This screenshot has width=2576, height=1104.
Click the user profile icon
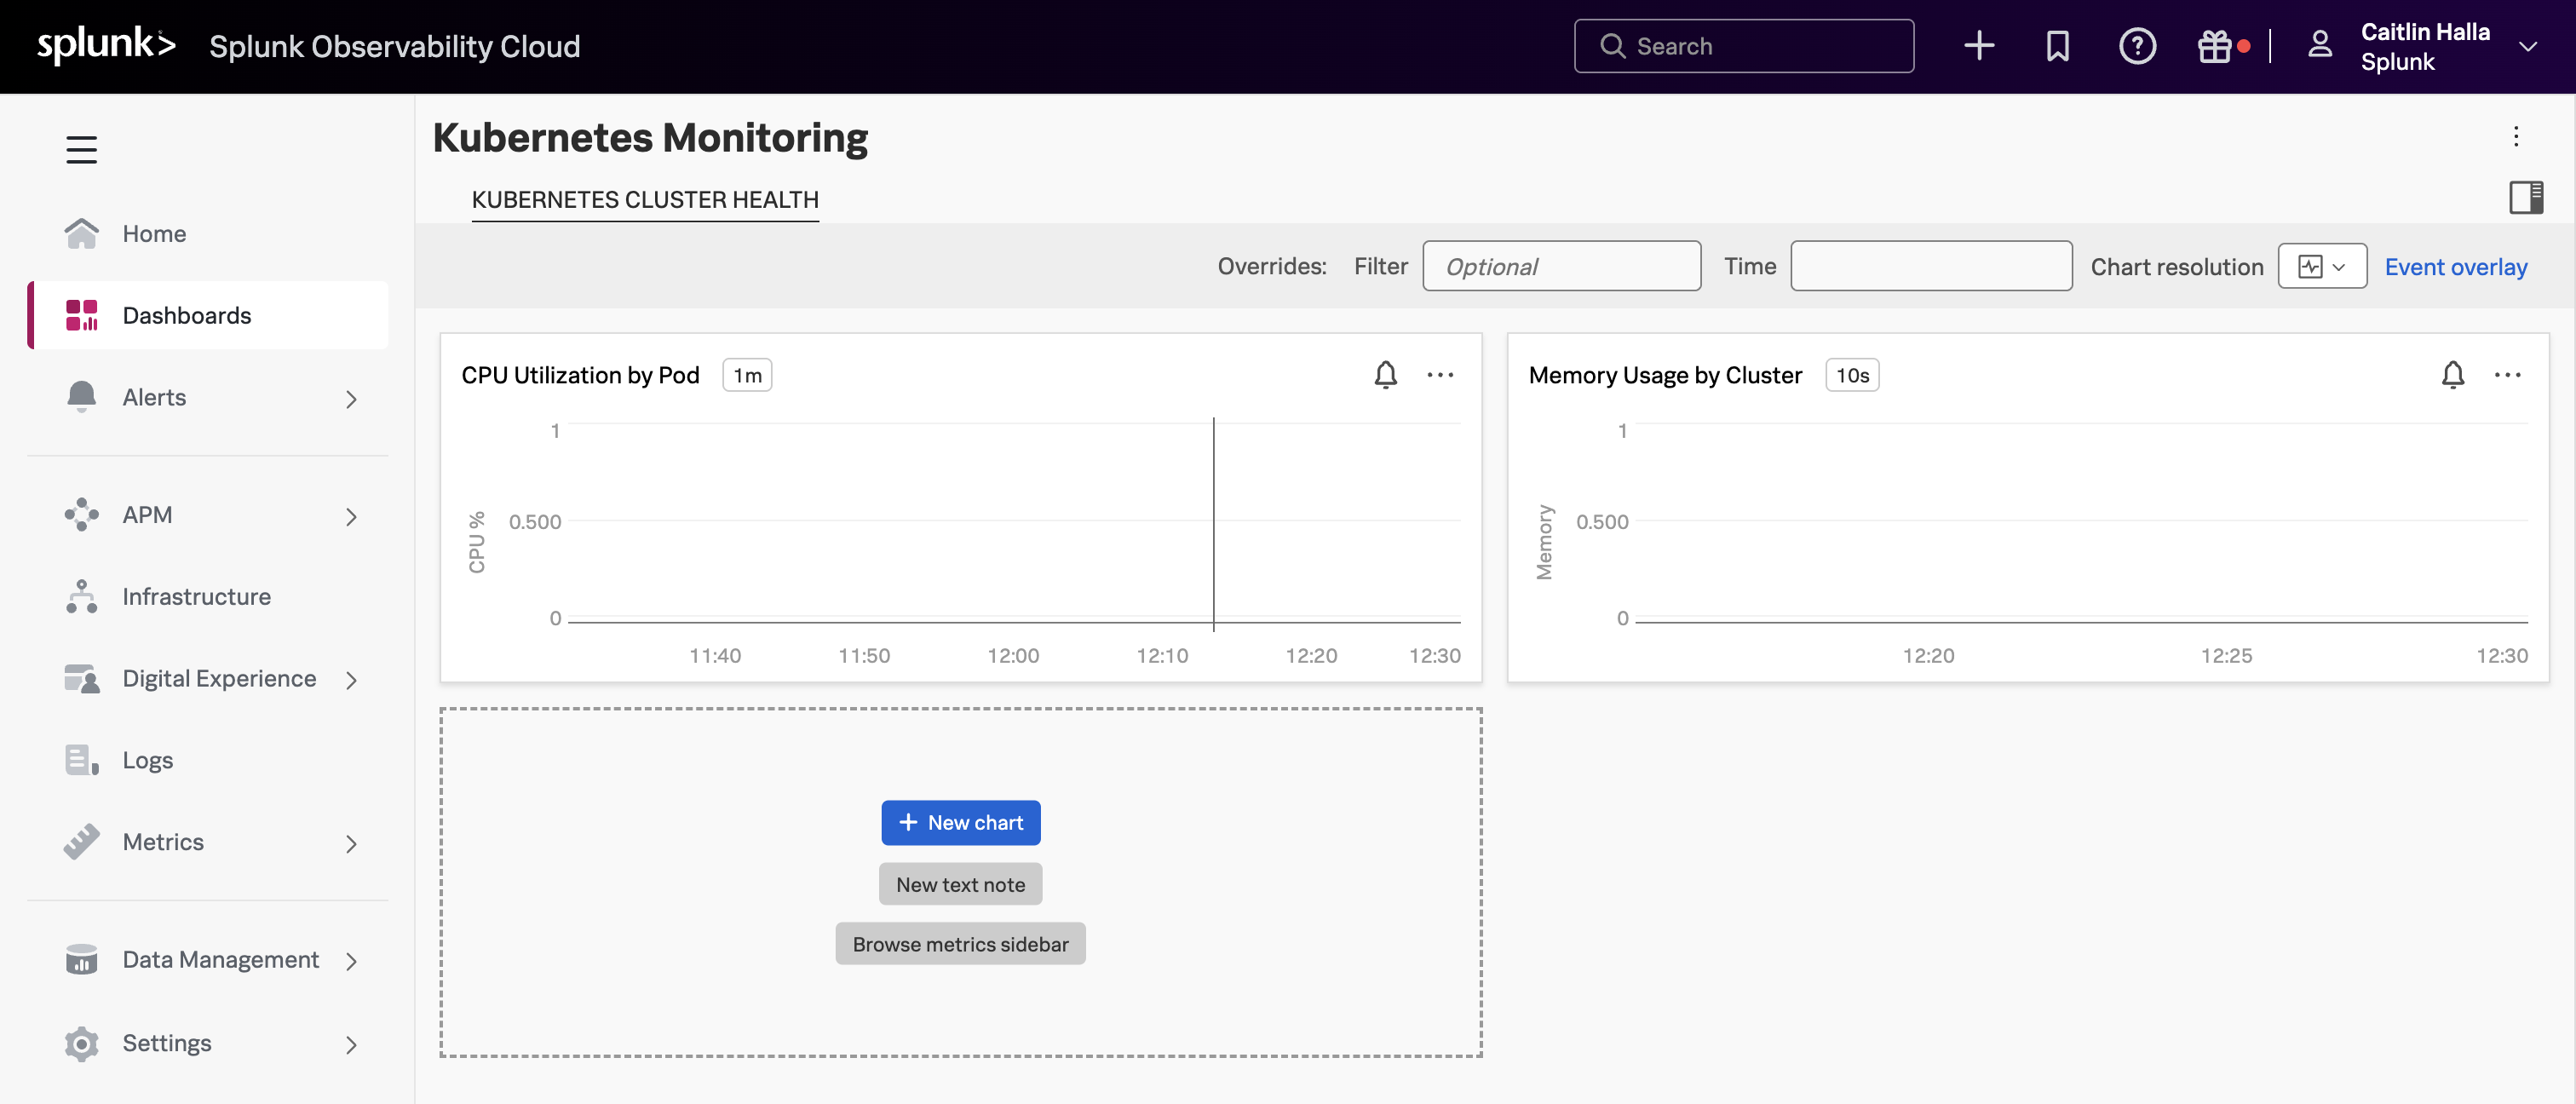pos(2320,46)
